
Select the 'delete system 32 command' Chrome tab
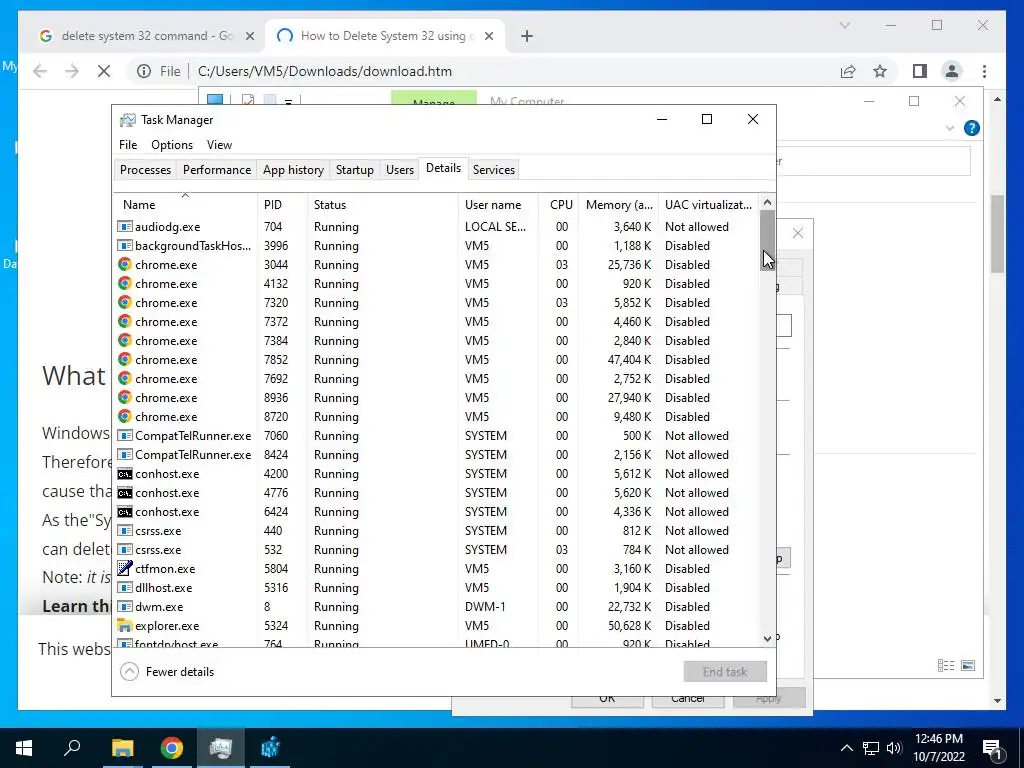147,36
